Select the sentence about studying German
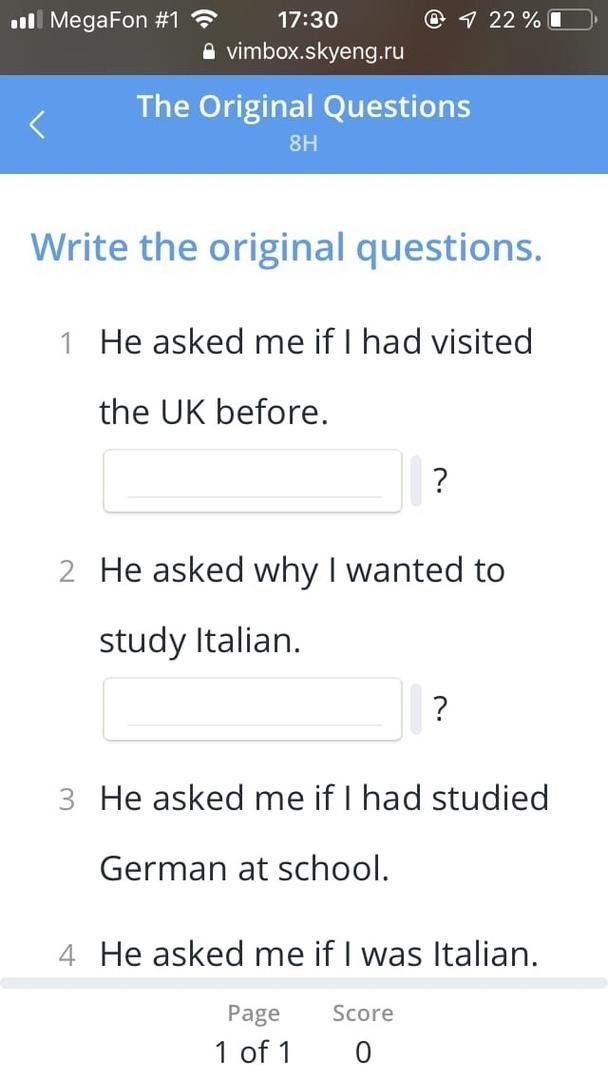 point(324,833)
